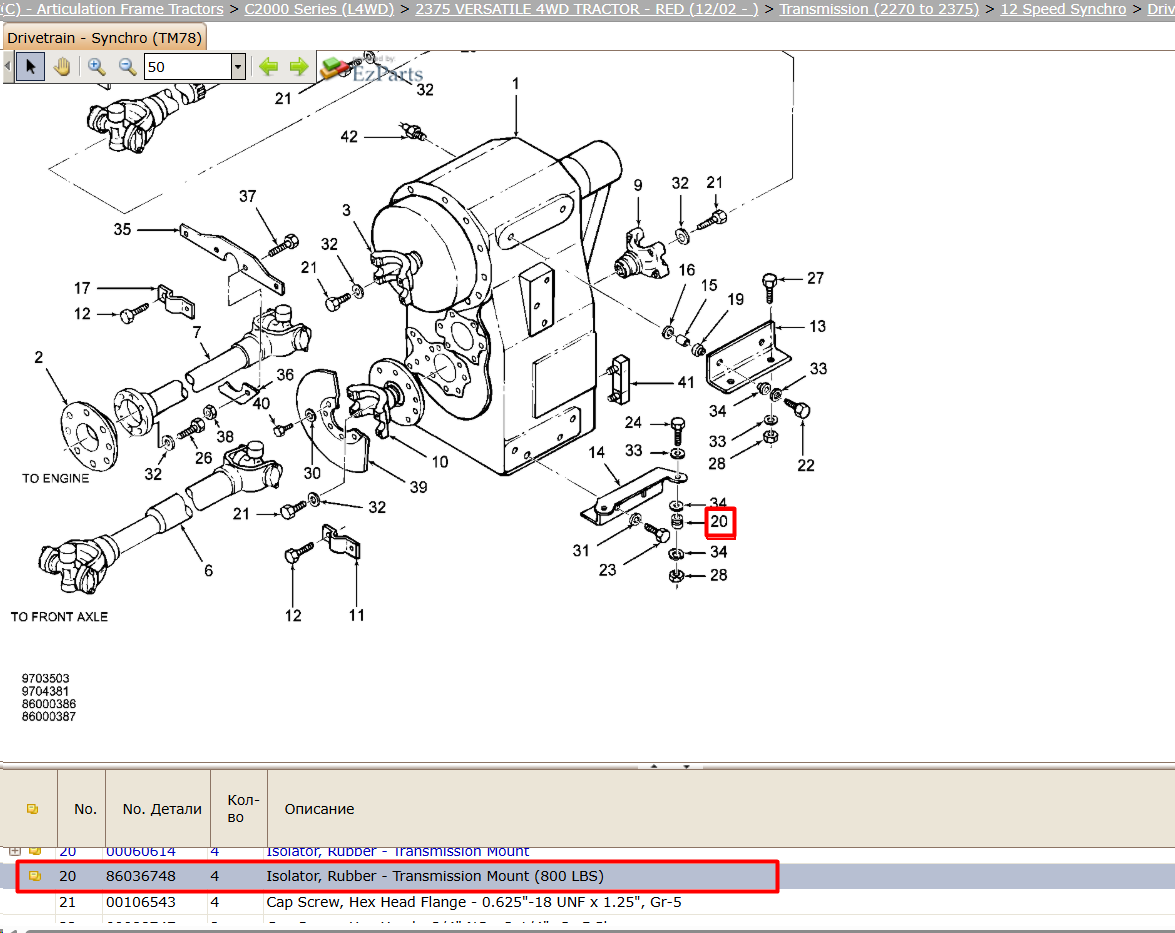The width and height of the screenshot is (1175, 933).
Task: Click callout 38 in the diagram
Action: click(x=225, y=436)
